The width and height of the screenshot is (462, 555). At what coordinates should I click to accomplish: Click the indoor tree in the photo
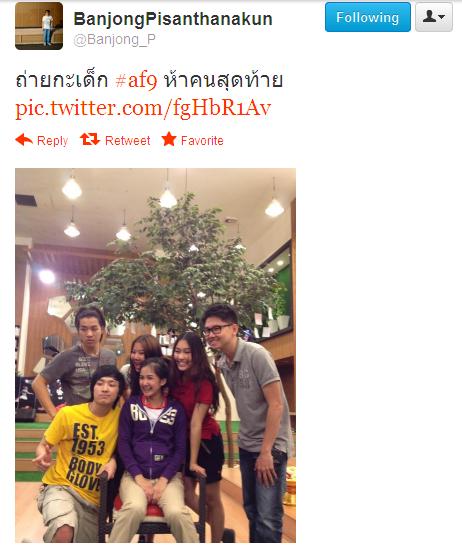pos(177,262)
